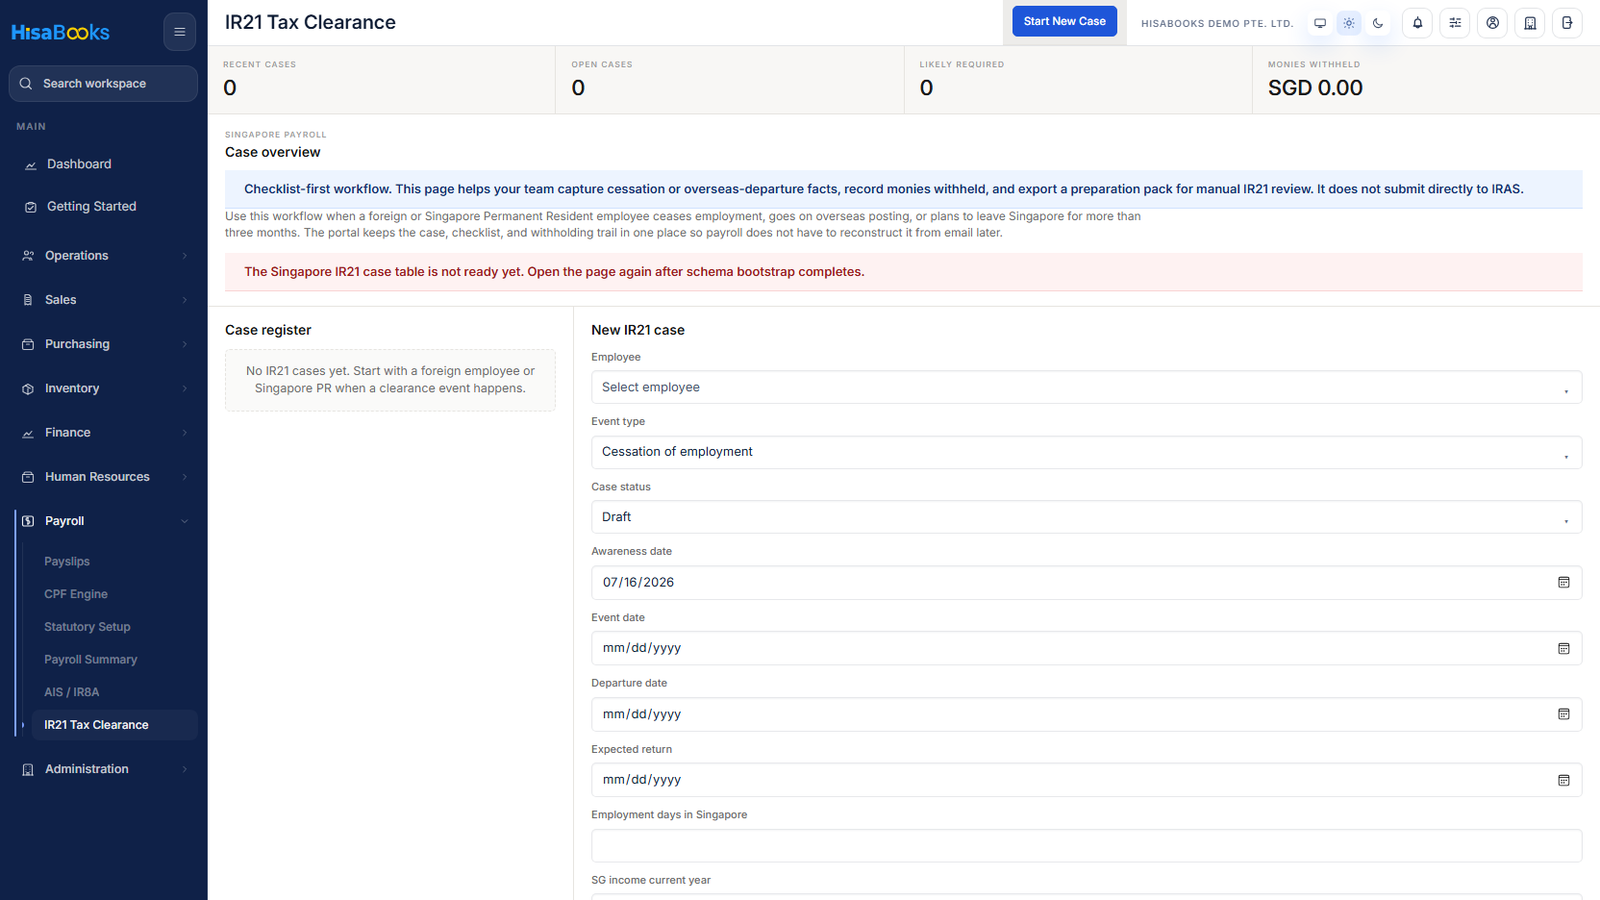The image size is (1600, 900).
Task: Click the Payroll dollar icon
Action: (x=28, y=521)
